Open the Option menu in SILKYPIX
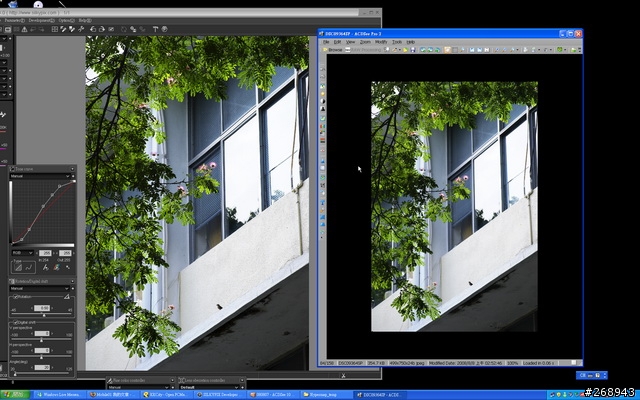Image resolution: width=640 pixels, height=400 pixels. [x=66, y=20]
